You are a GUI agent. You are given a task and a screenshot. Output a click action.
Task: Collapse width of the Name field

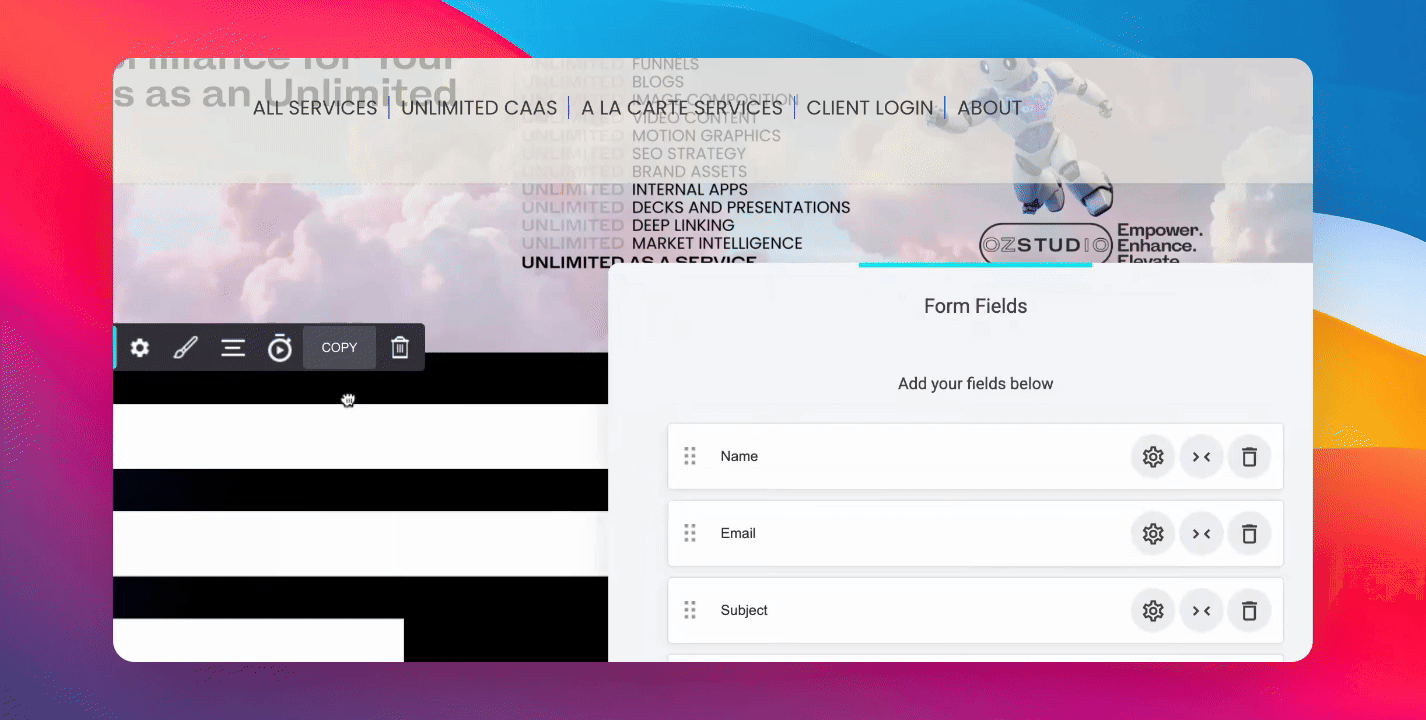[1201, 457]
